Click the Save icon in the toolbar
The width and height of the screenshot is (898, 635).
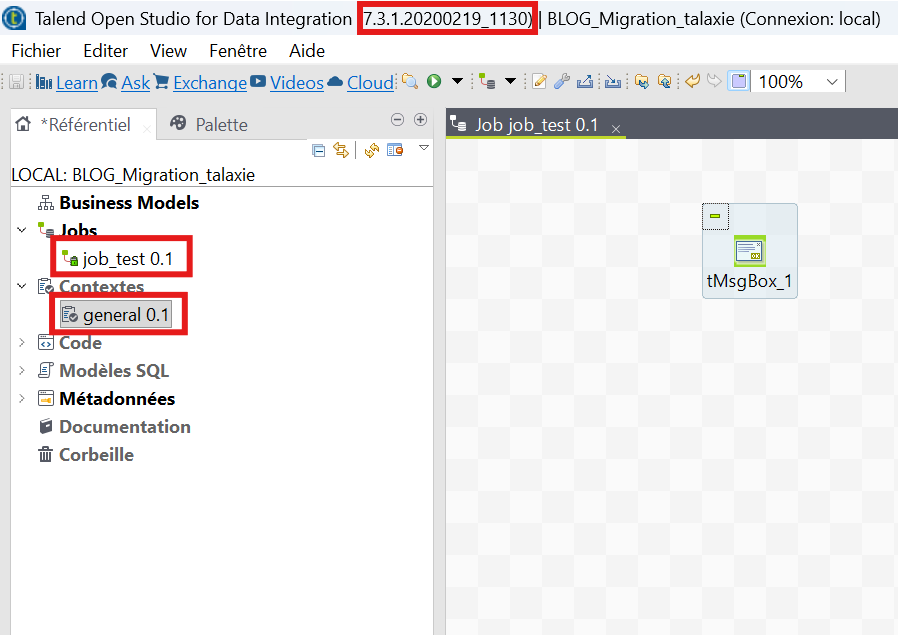click(17, 82)
